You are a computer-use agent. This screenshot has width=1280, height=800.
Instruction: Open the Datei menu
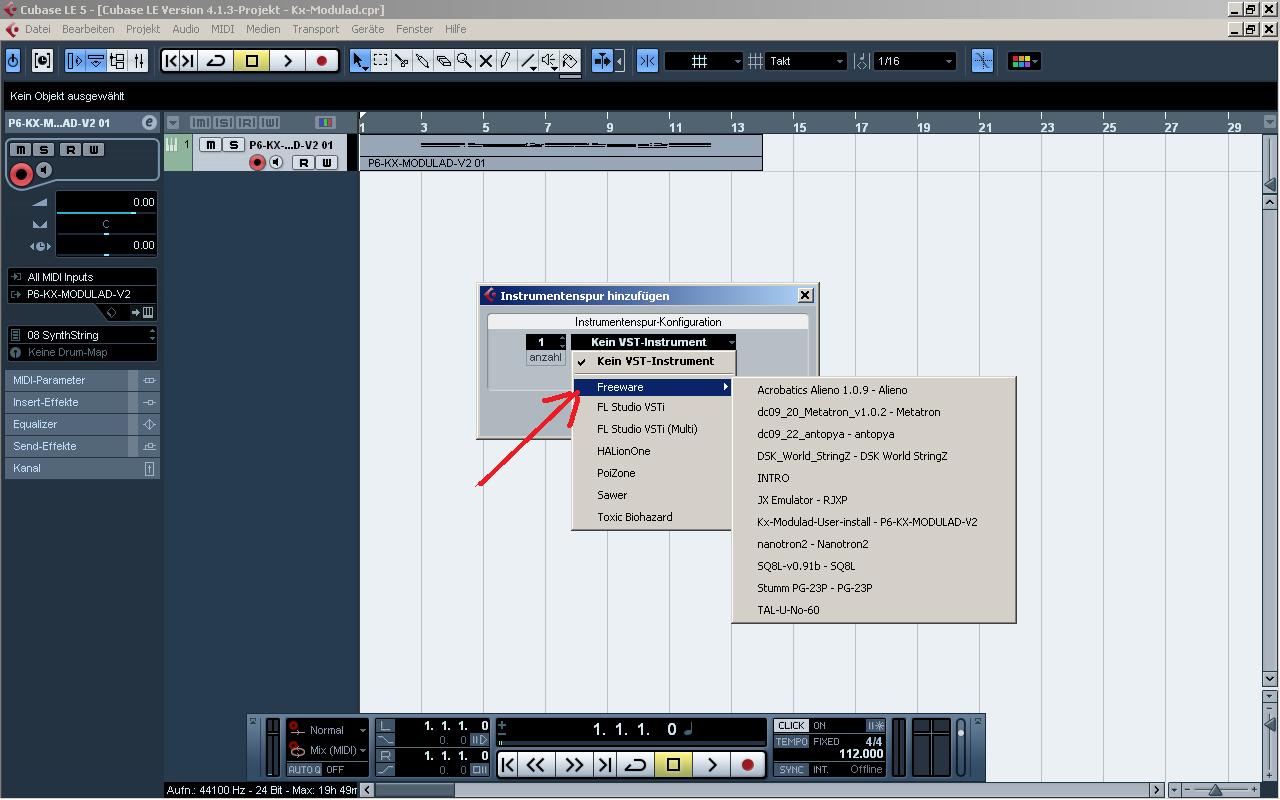(37, 29)
